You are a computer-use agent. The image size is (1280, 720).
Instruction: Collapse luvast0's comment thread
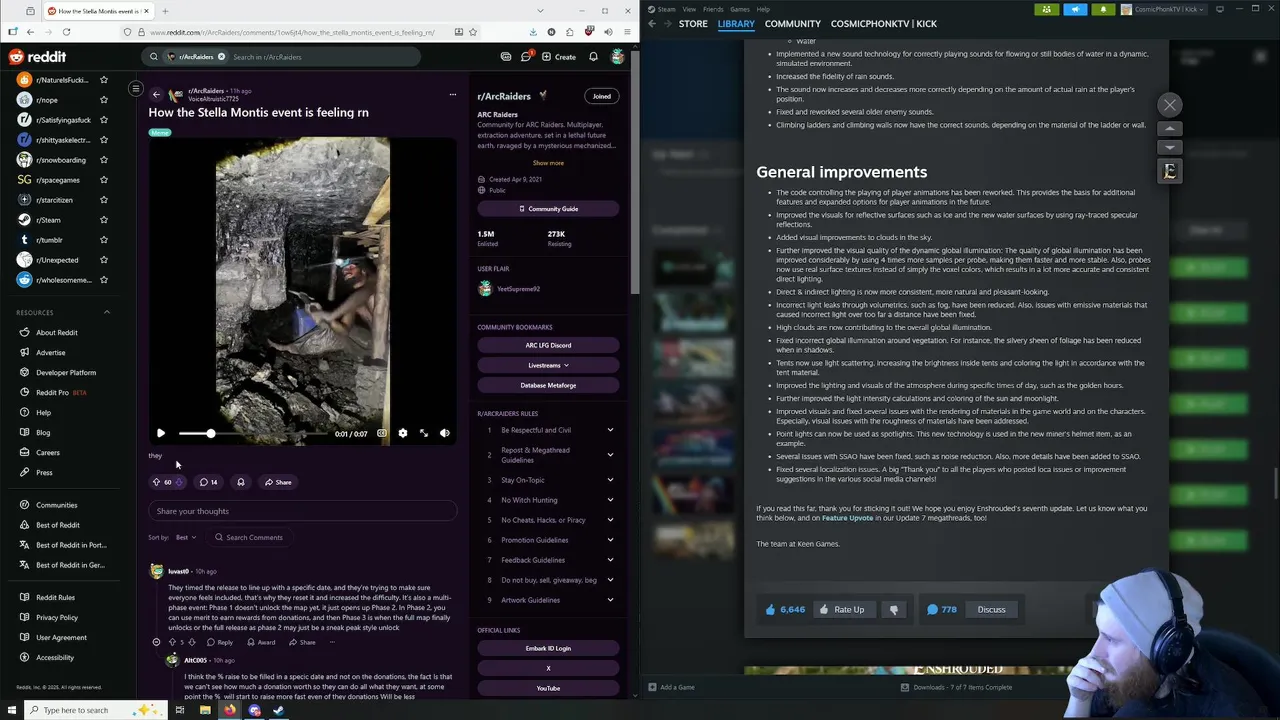click(156, 642)
